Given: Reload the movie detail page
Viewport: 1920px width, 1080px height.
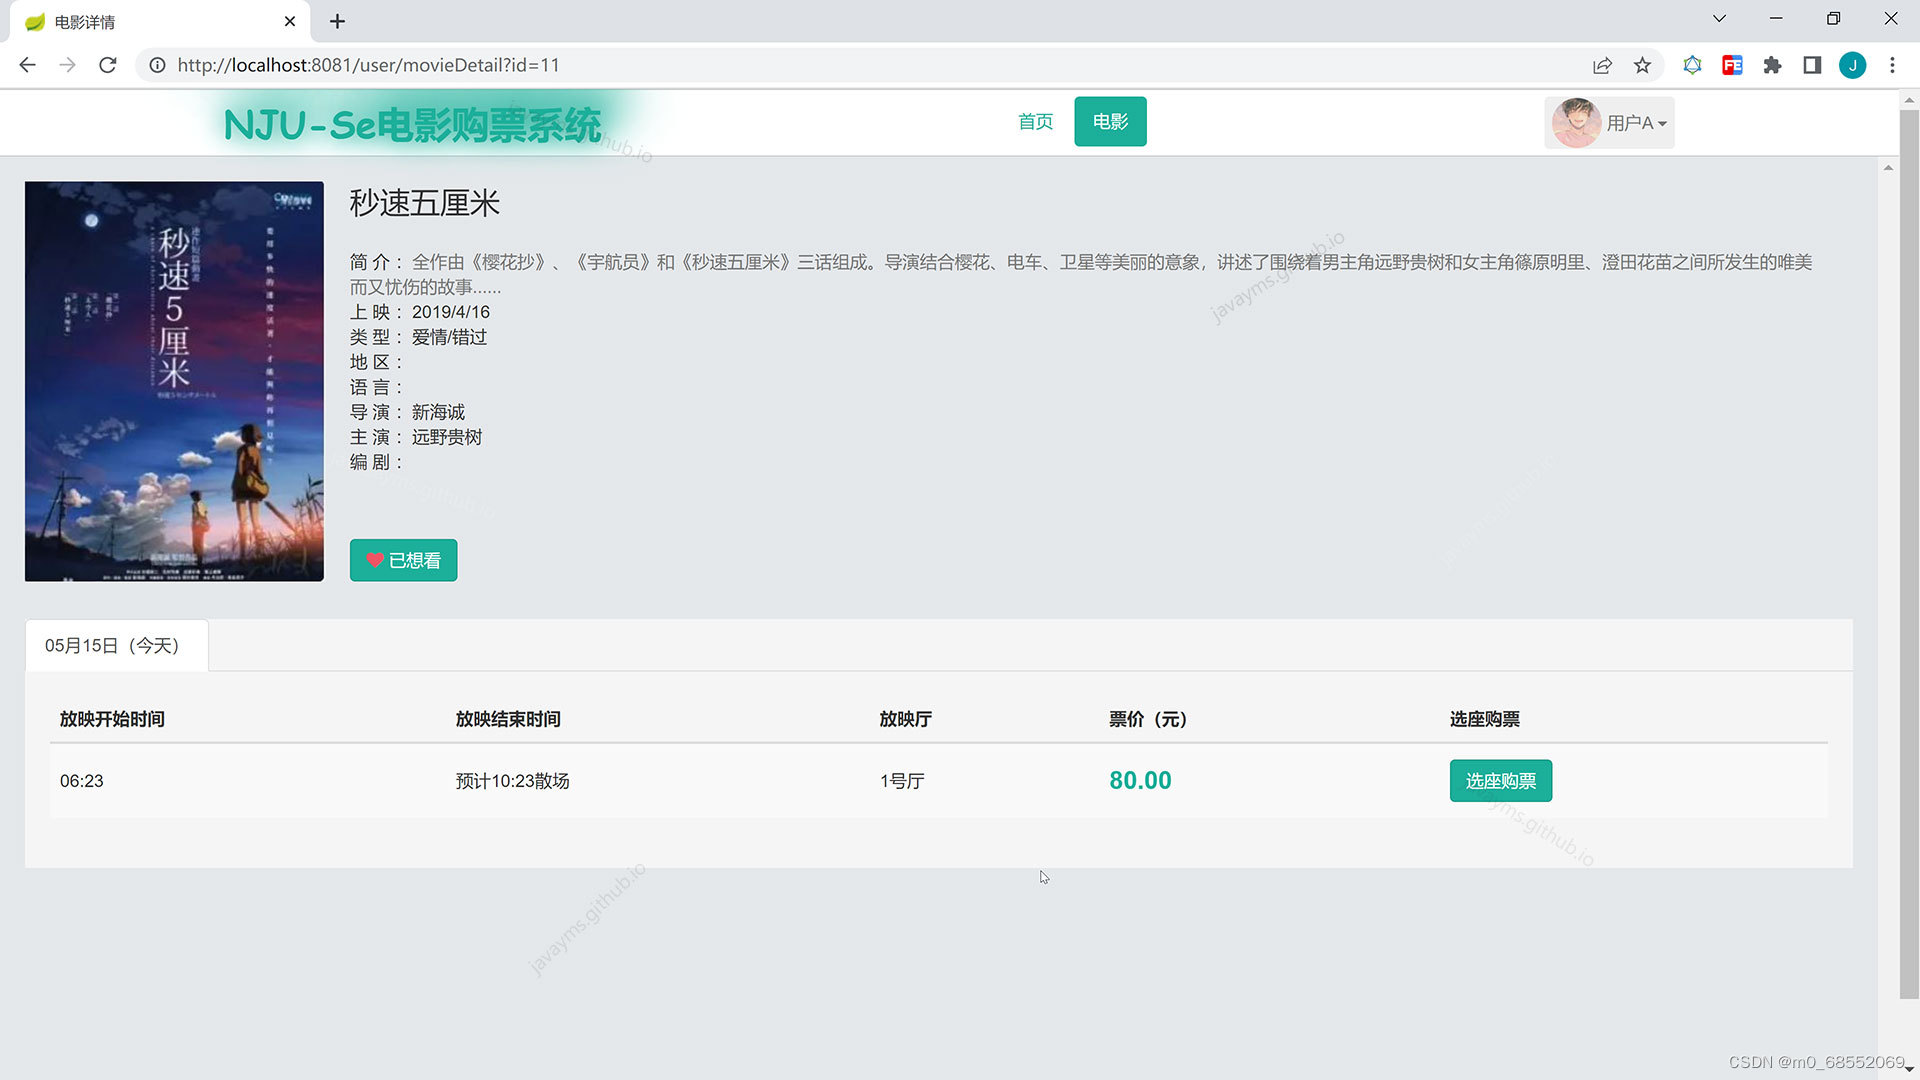Looking at the screenshot, I should [108, 65].
